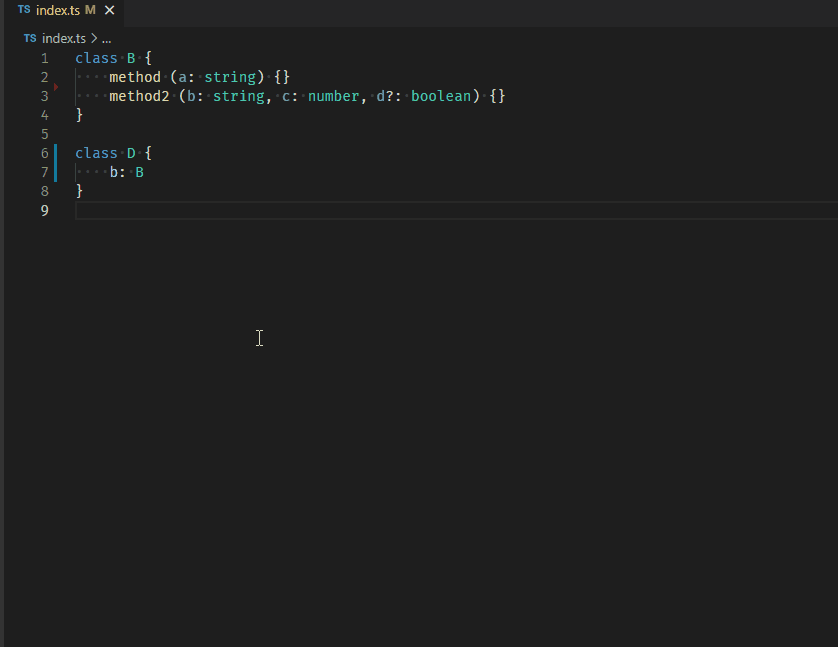This screenshot has height=647, width=838.
Task: Click the TS icon in the breadcrumb
Action: click(x=30, y=38)
